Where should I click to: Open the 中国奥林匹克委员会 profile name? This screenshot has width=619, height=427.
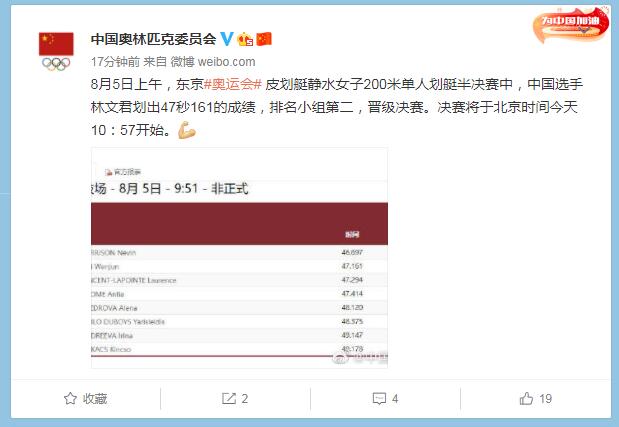point(154,39)
